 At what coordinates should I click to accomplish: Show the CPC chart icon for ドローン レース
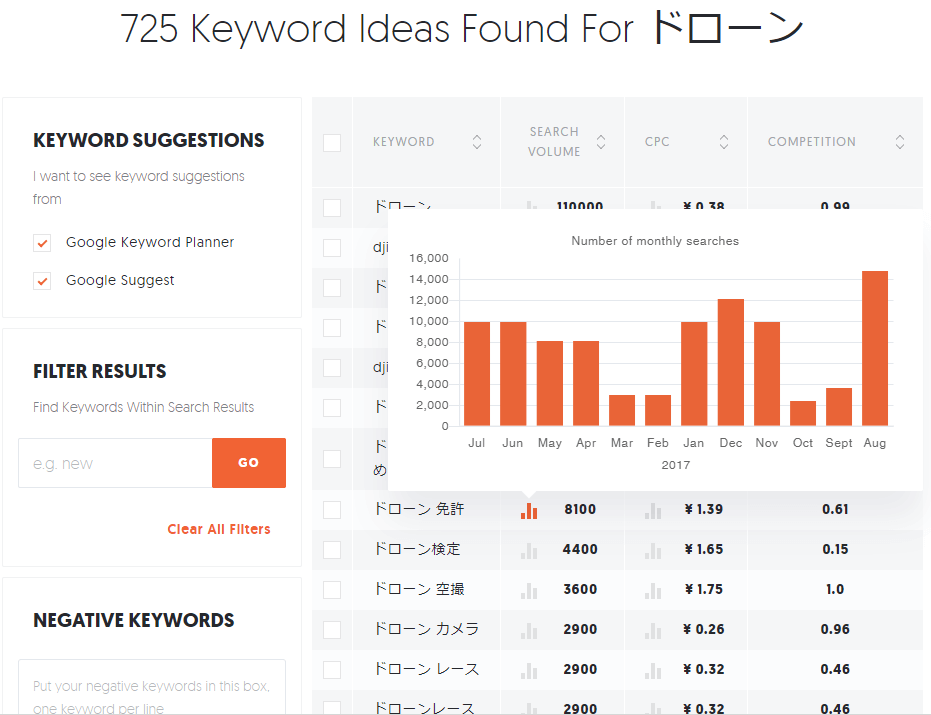coord(653,670)
